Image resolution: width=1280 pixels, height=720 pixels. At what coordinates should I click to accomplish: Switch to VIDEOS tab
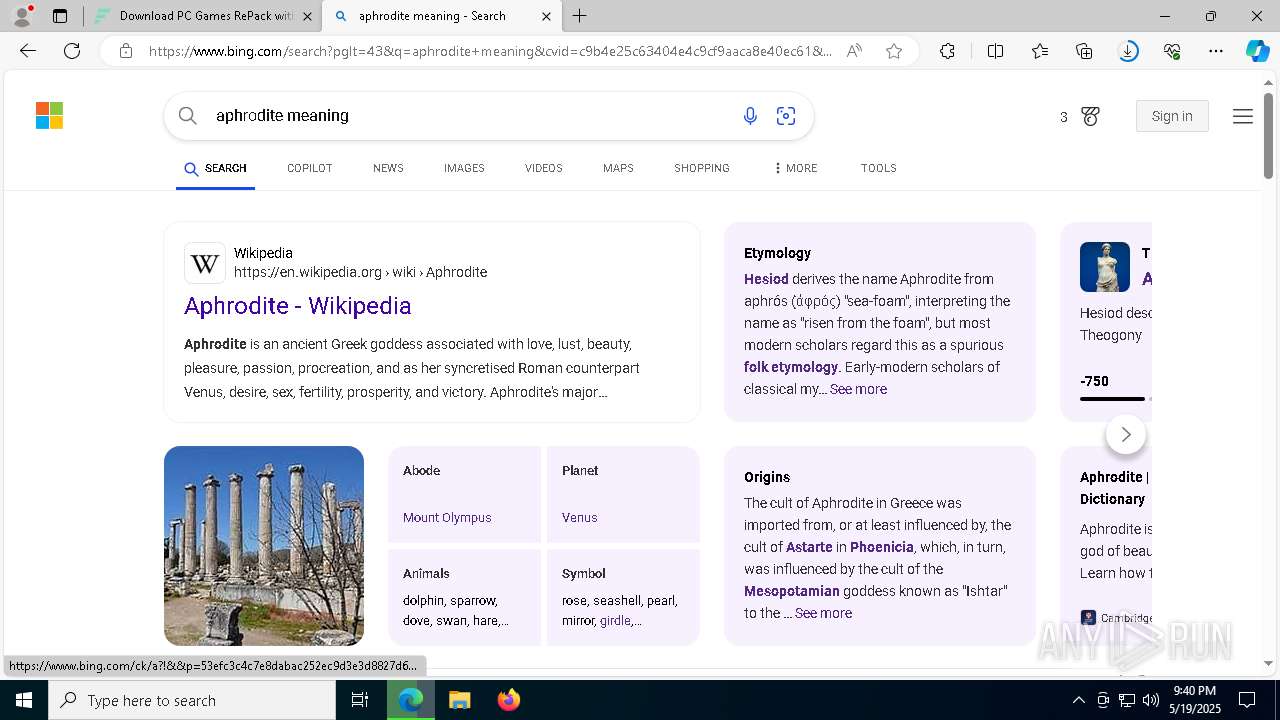[544, 168]
